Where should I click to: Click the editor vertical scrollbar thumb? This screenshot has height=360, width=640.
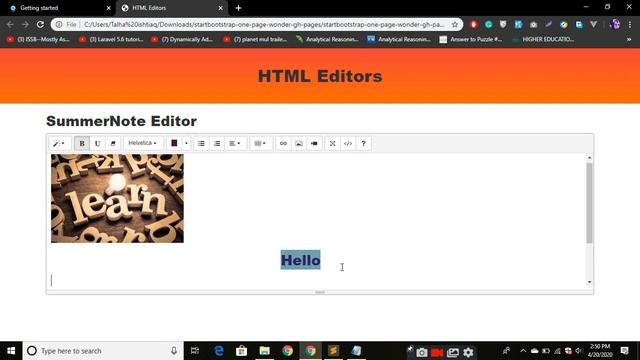click(x=589, y=203)
